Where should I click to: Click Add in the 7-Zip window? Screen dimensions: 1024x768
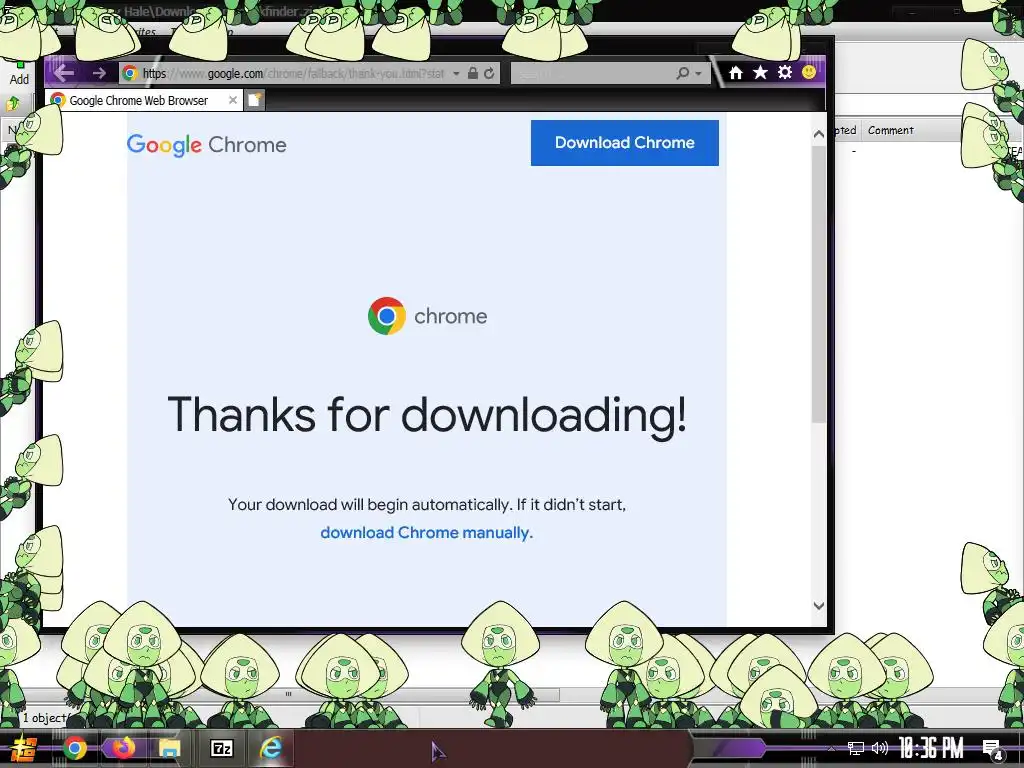[x=19, y=72]
